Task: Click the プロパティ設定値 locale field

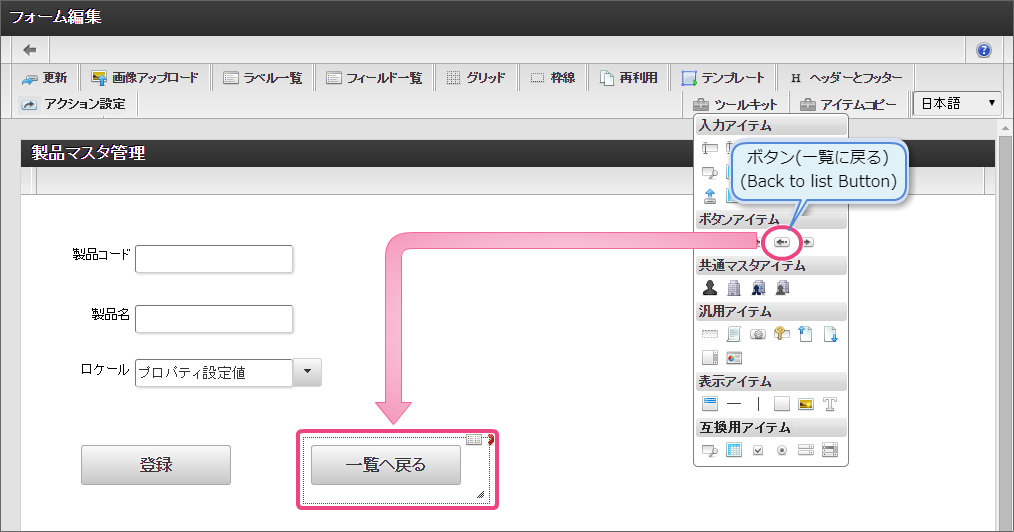Action: tap(214, 372)
